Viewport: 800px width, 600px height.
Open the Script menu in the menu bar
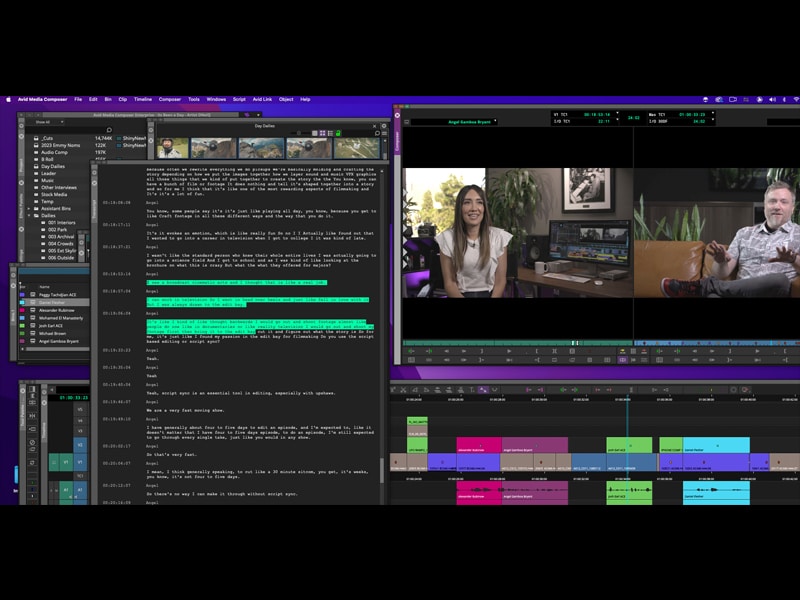[239, 99]
